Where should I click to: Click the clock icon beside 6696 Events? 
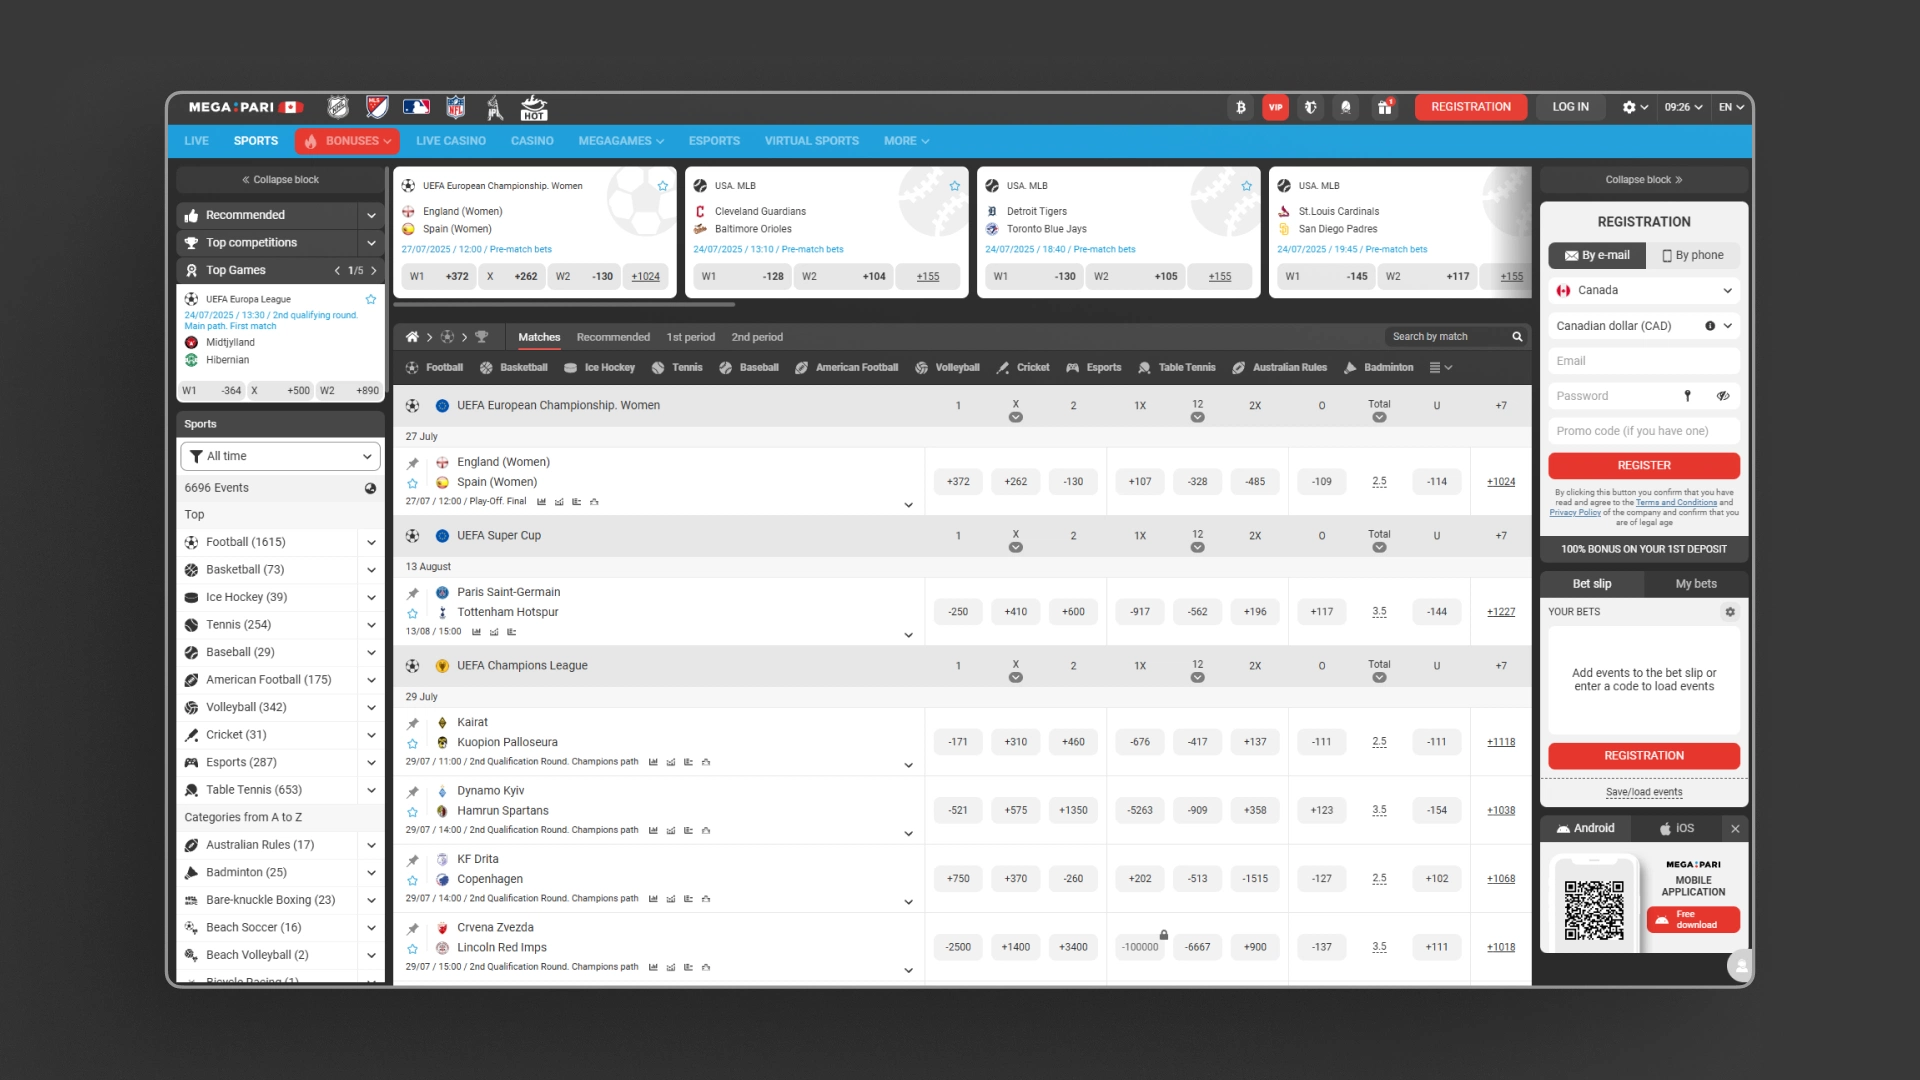370,488
